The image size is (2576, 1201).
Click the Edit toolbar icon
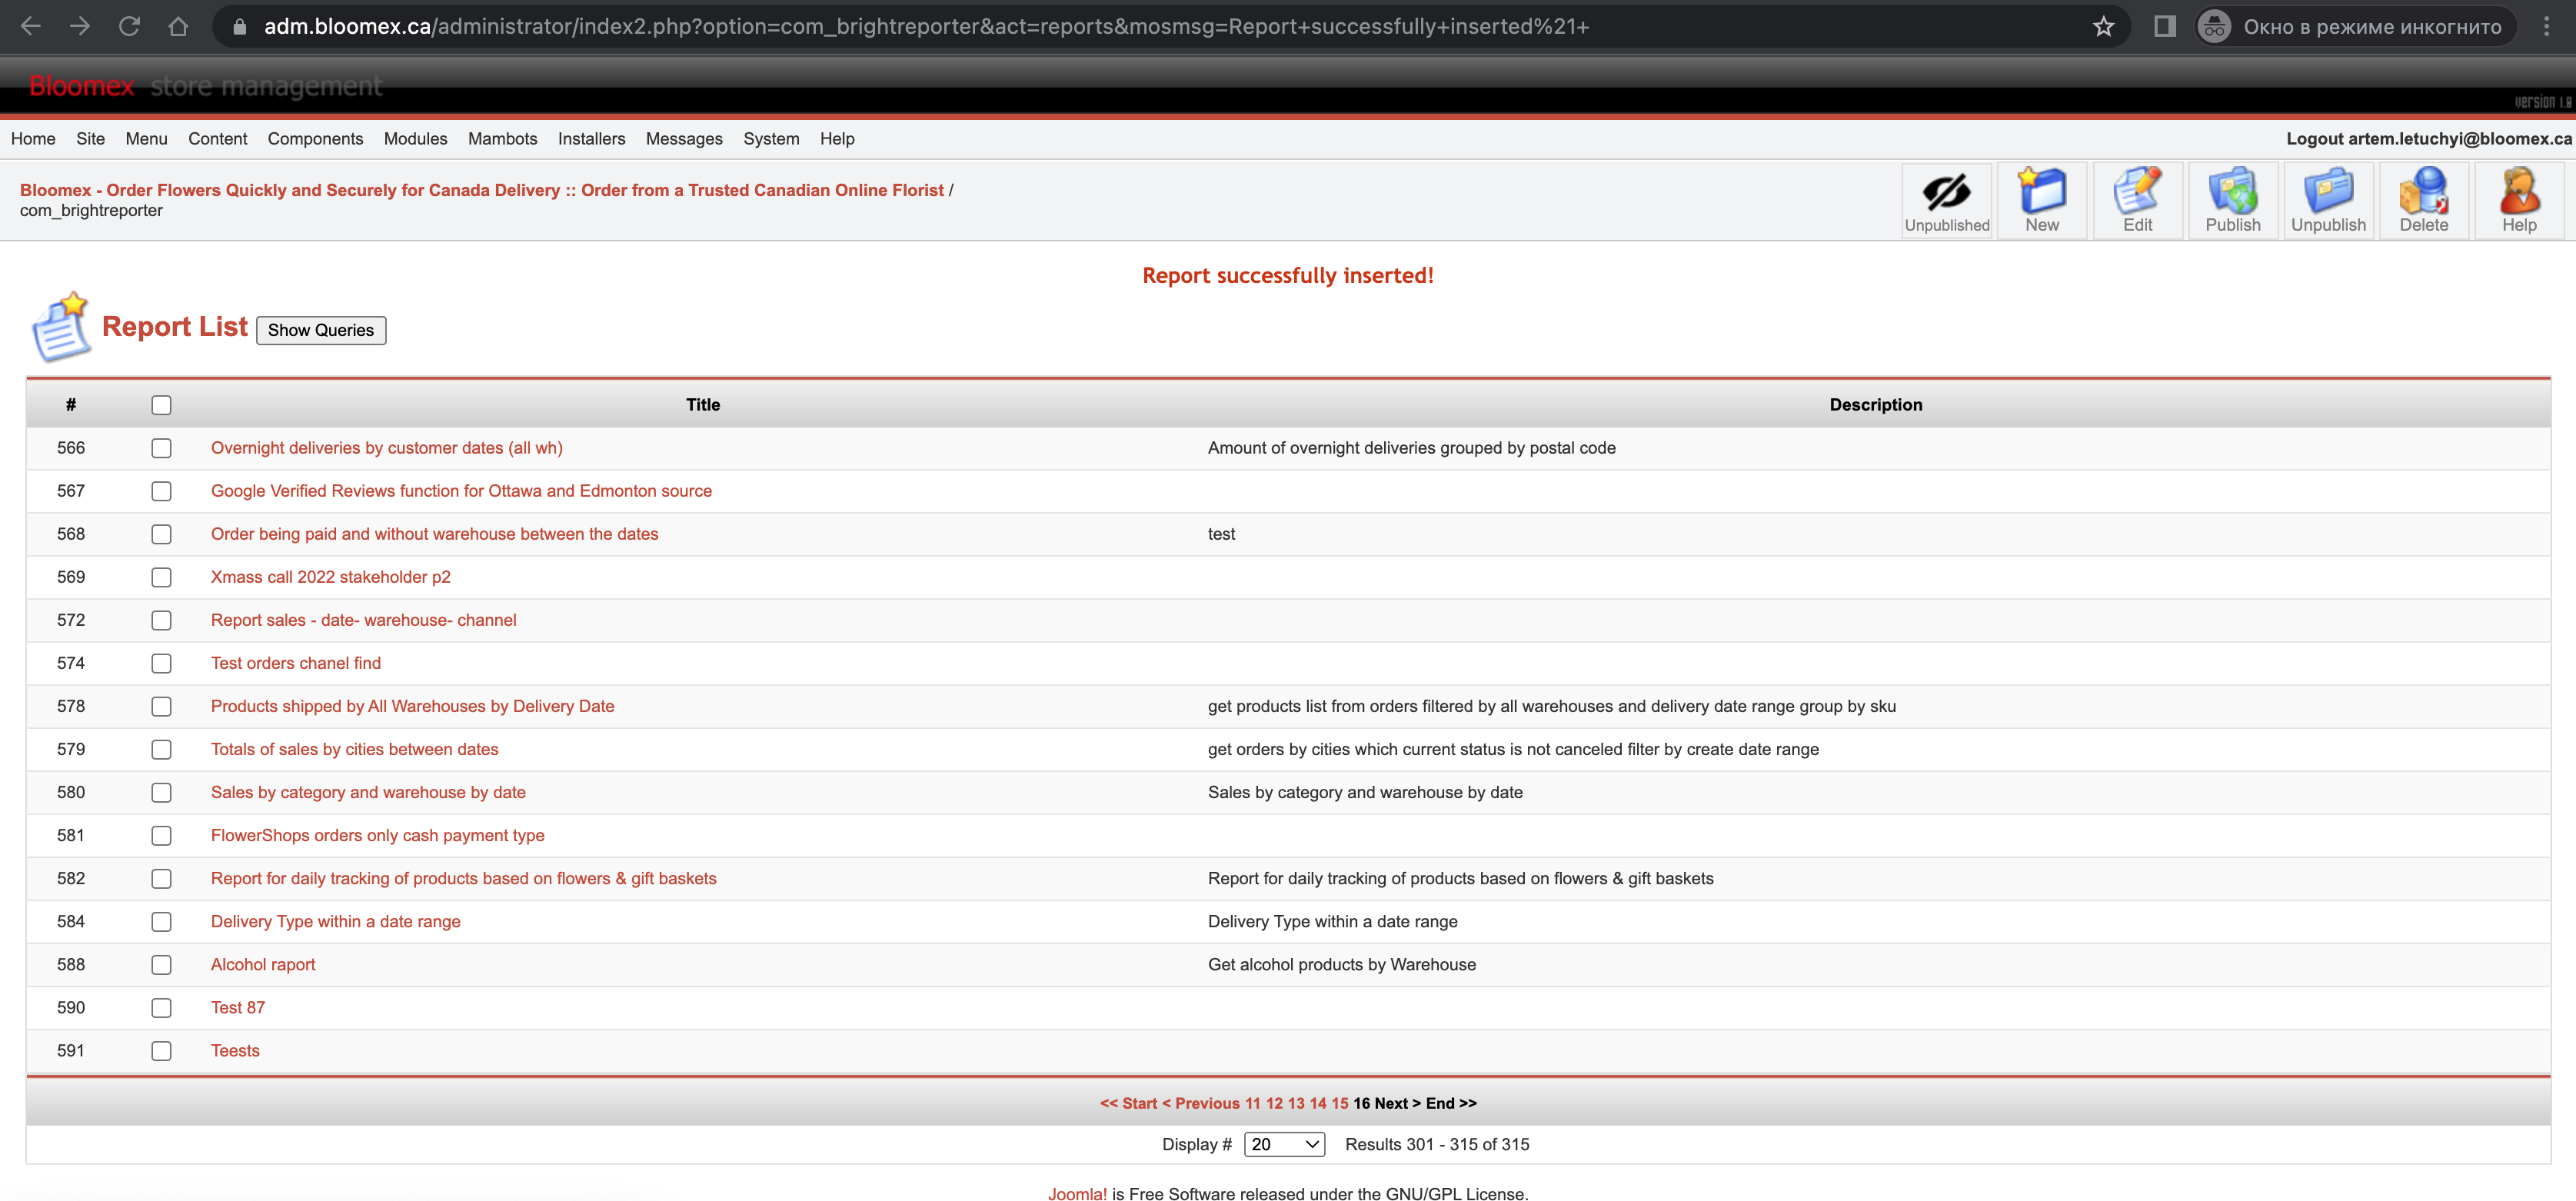point(2137,201)
